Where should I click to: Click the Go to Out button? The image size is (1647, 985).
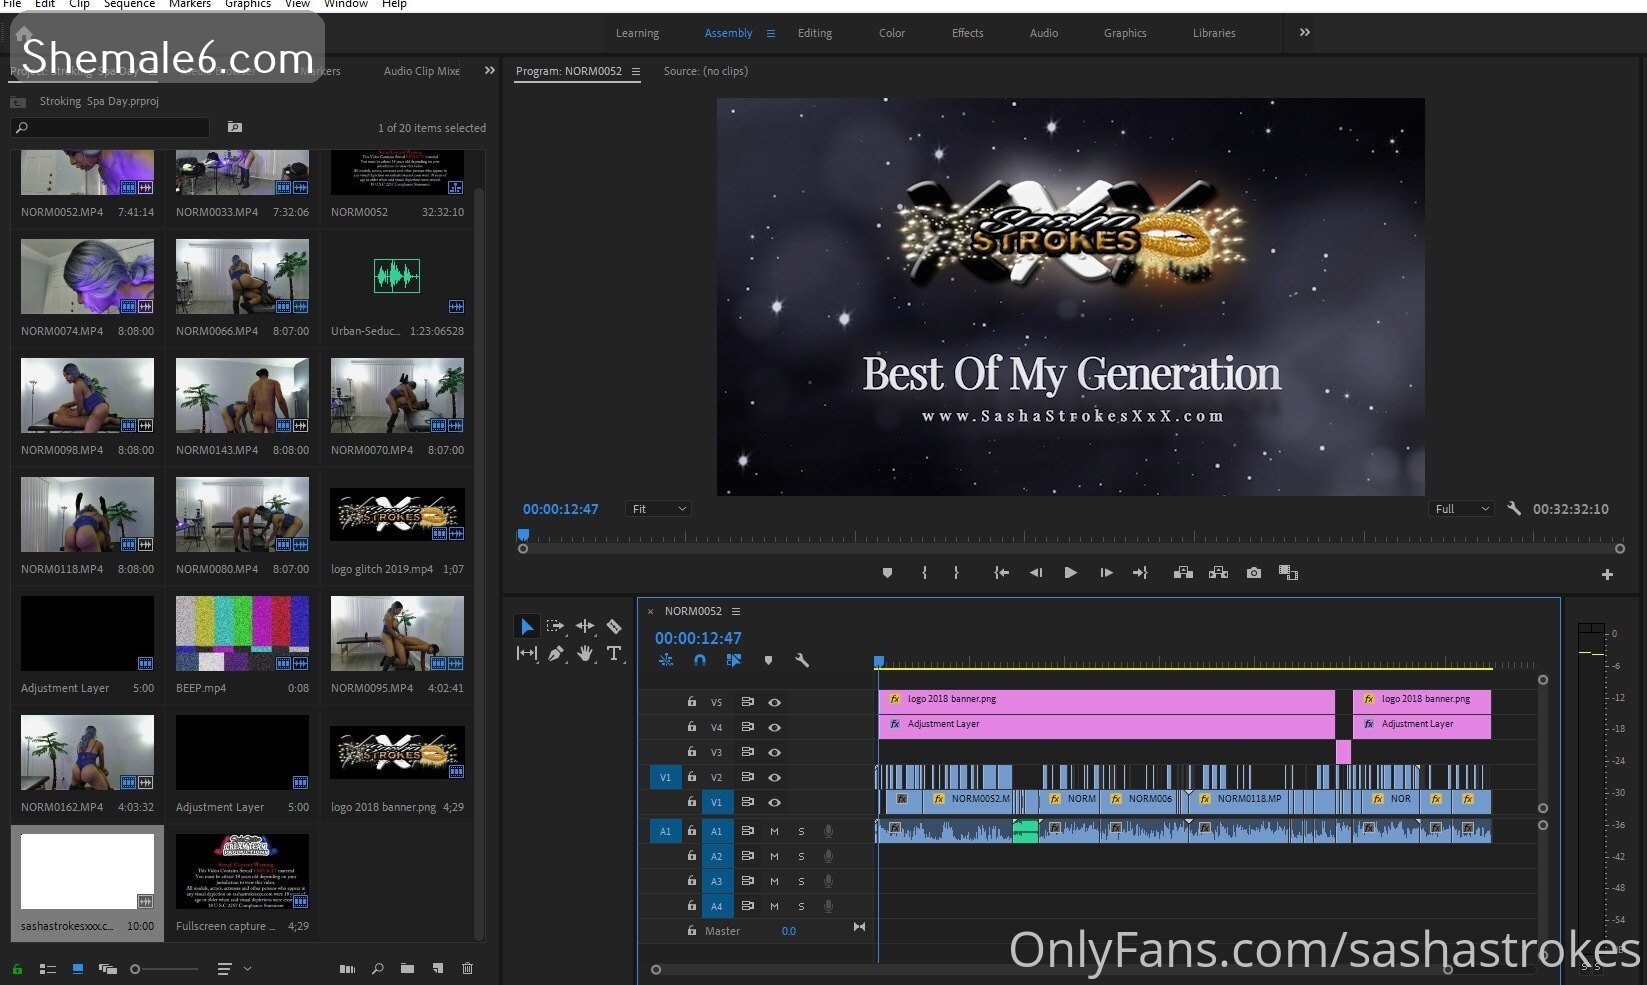point(1140,573)
